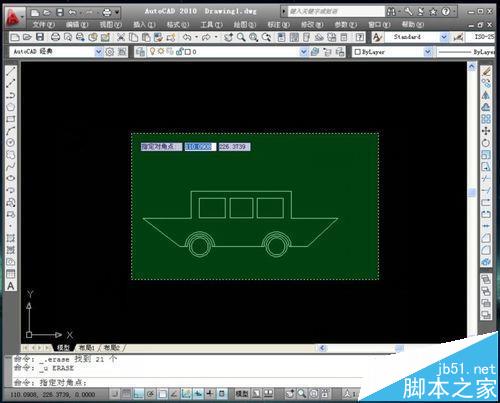Expand the AutoCAD 经典 workspace dropdown
500x403 pixels.
tap(99, 52)
